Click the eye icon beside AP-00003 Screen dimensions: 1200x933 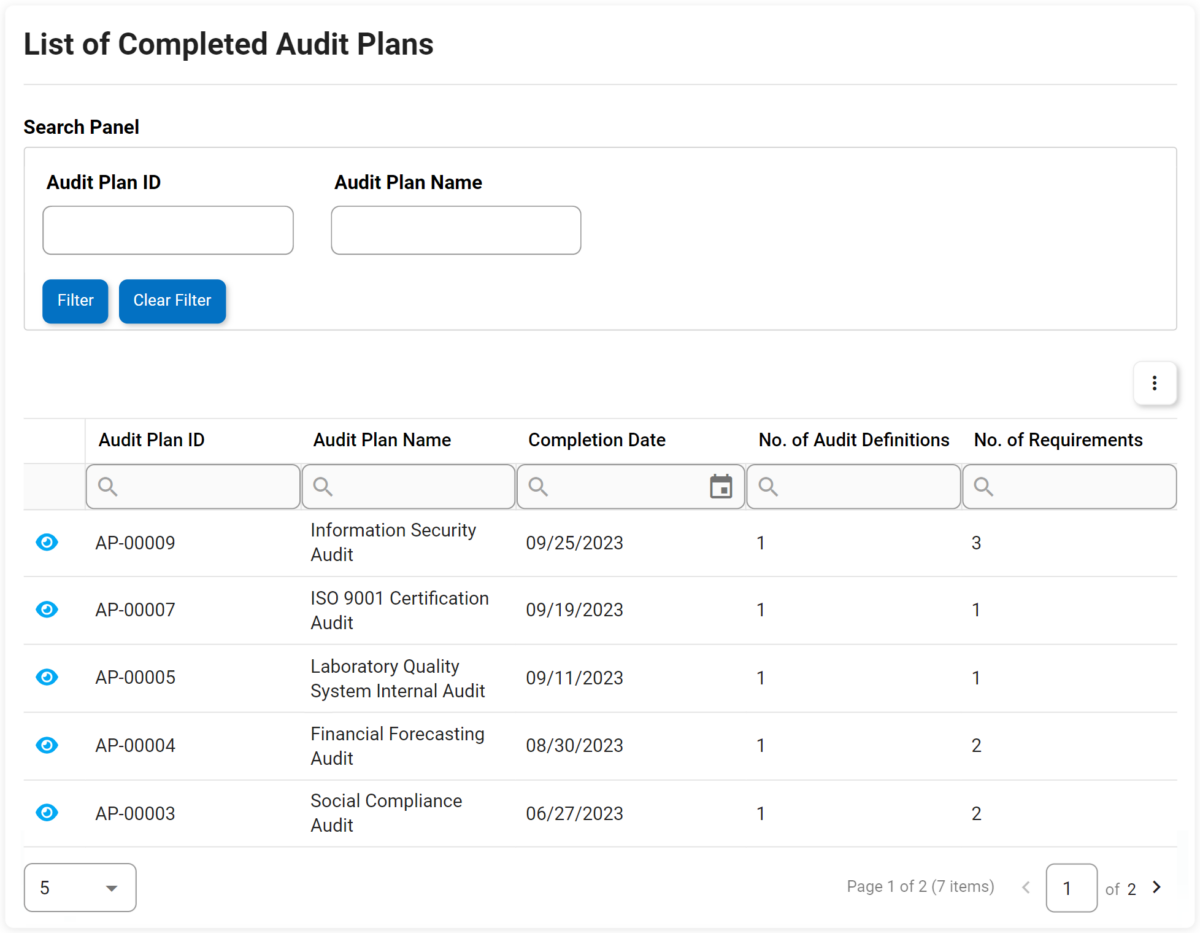click(x=46, y=812)
